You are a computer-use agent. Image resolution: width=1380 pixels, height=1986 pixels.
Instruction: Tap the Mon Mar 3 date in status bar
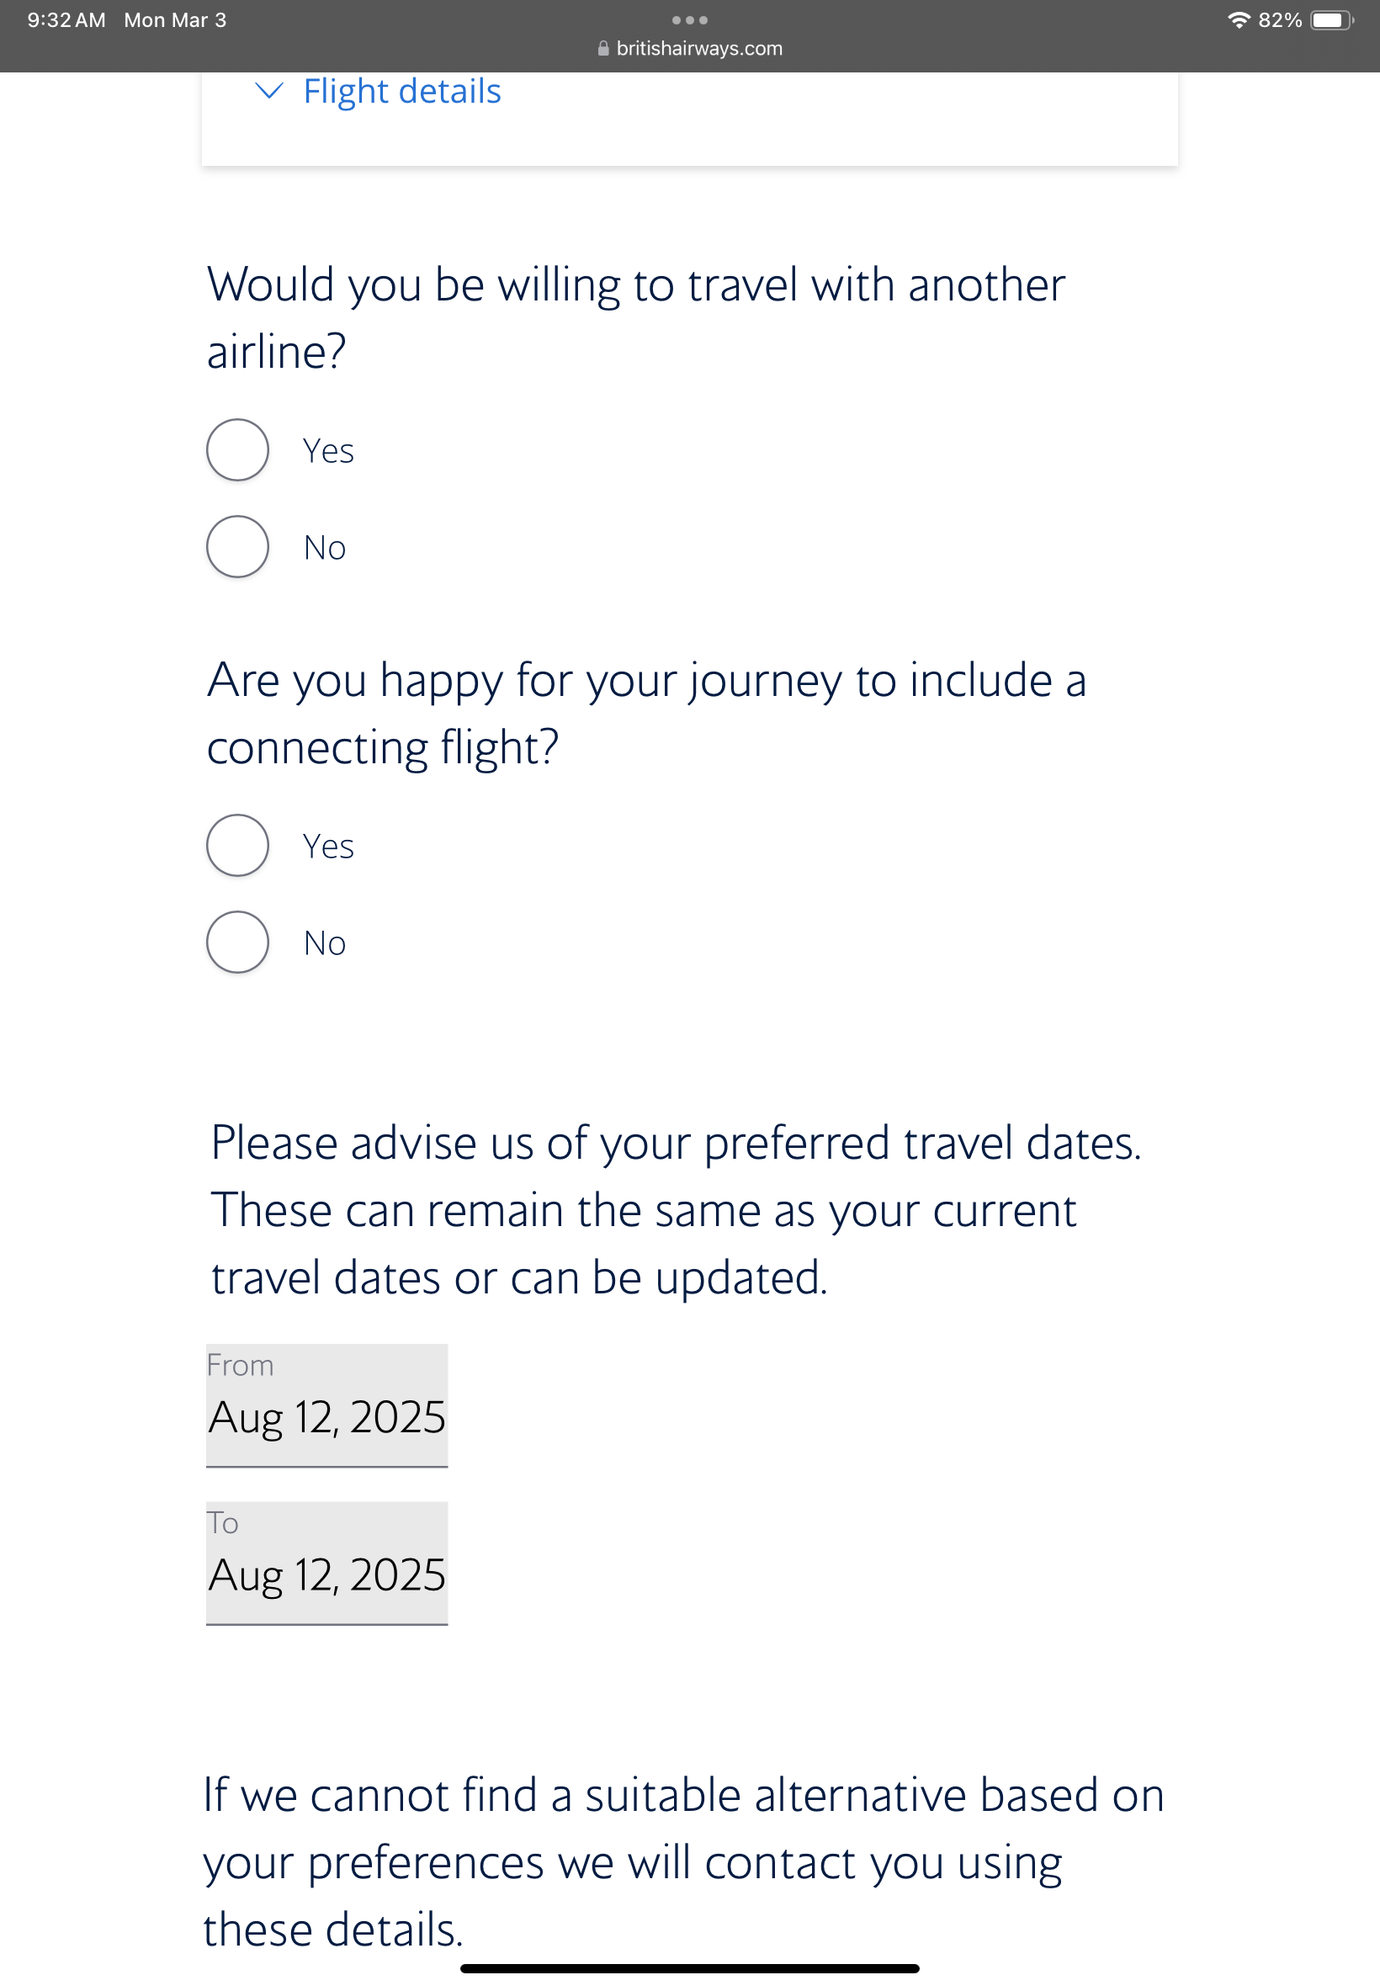pyautogui.click(x=175, y=20)
